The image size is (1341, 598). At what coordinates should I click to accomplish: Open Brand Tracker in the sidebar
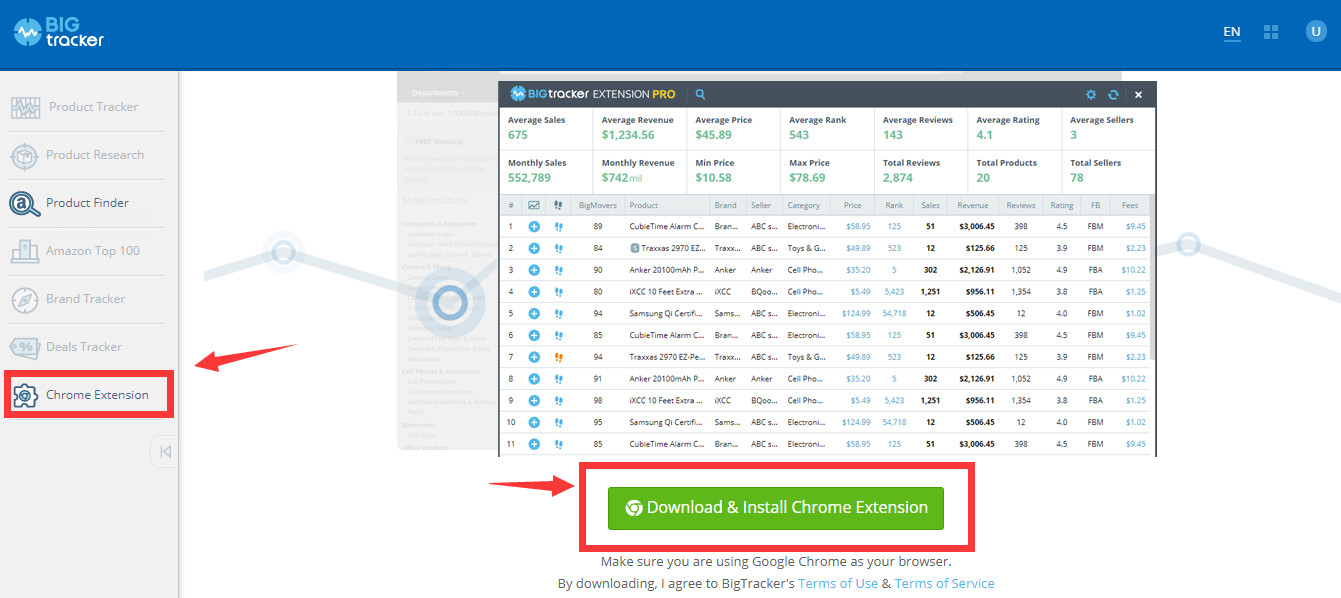point(86,299)
